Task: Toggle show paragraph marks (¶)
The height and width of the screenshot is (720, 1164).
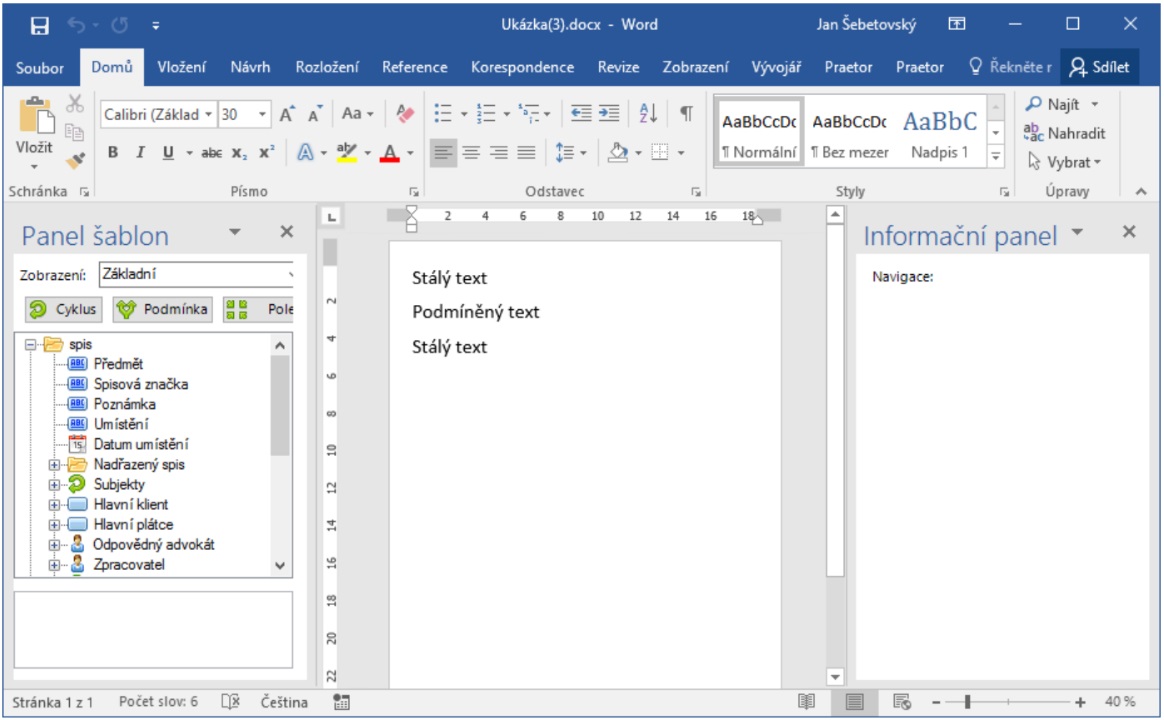Action: (686, 114)
